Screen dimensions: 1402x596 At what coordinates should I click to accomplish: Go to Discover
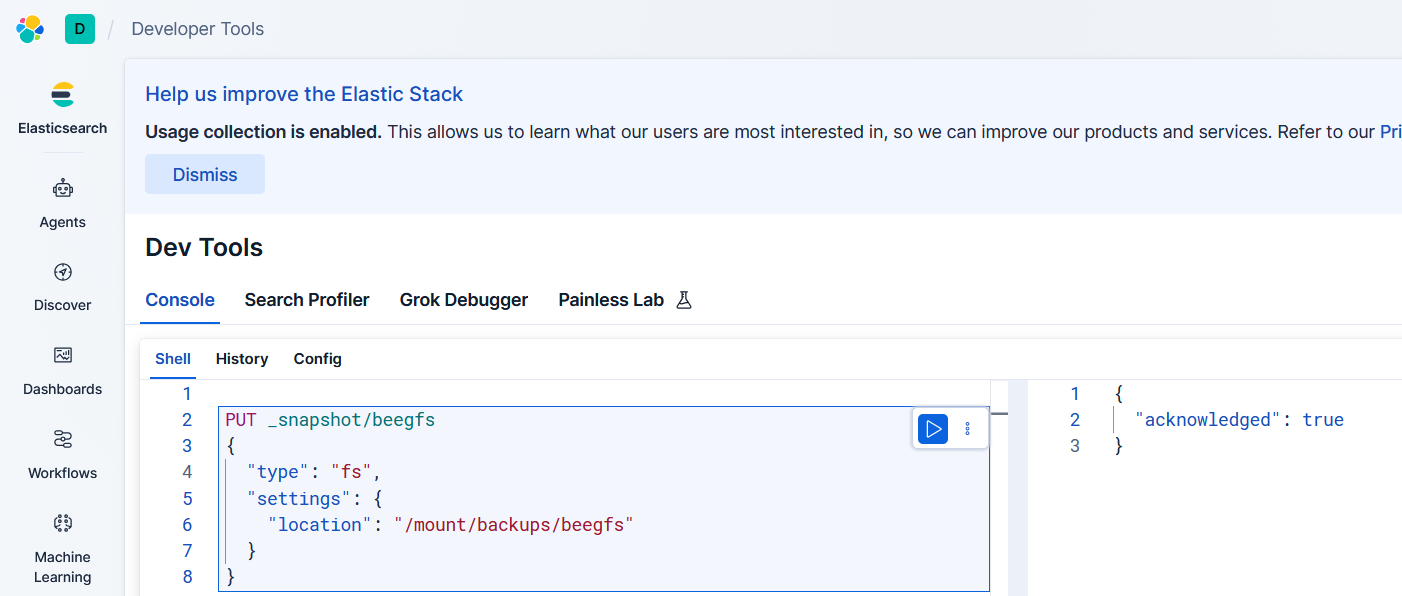click(63, 287)
